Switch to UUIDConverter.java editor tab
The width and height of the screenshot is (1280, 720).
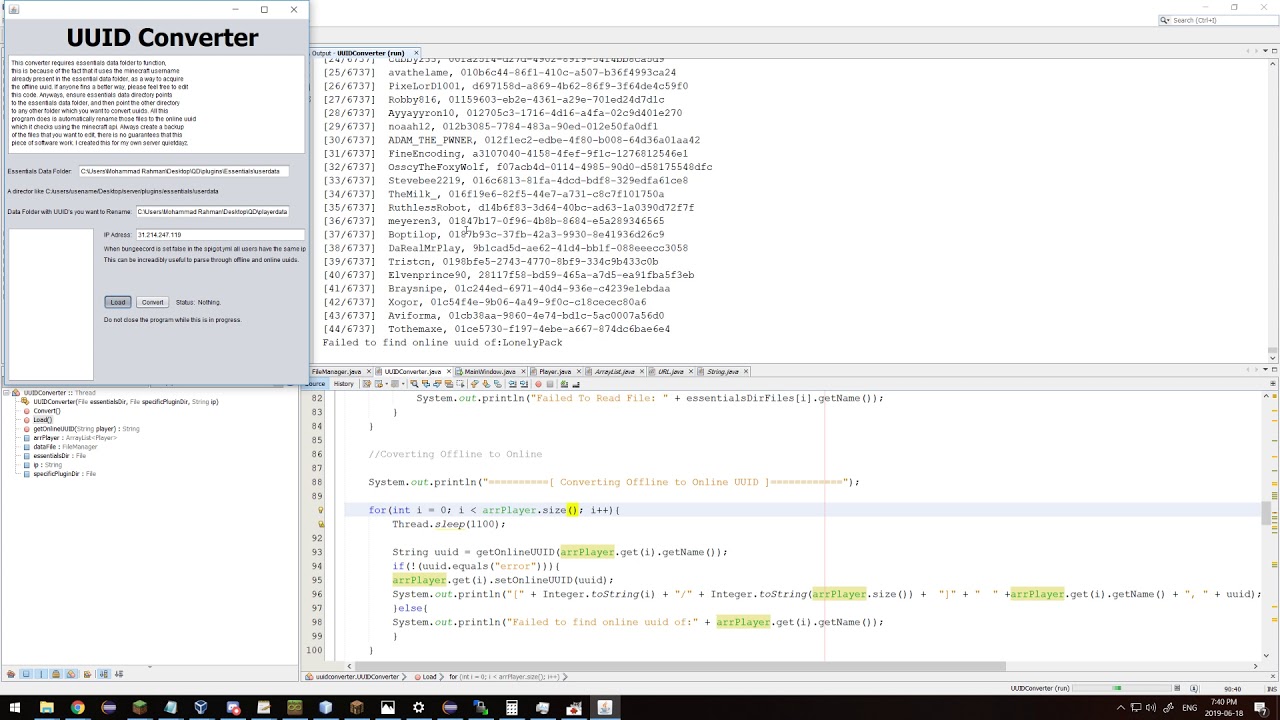click(x=412, y=372)
